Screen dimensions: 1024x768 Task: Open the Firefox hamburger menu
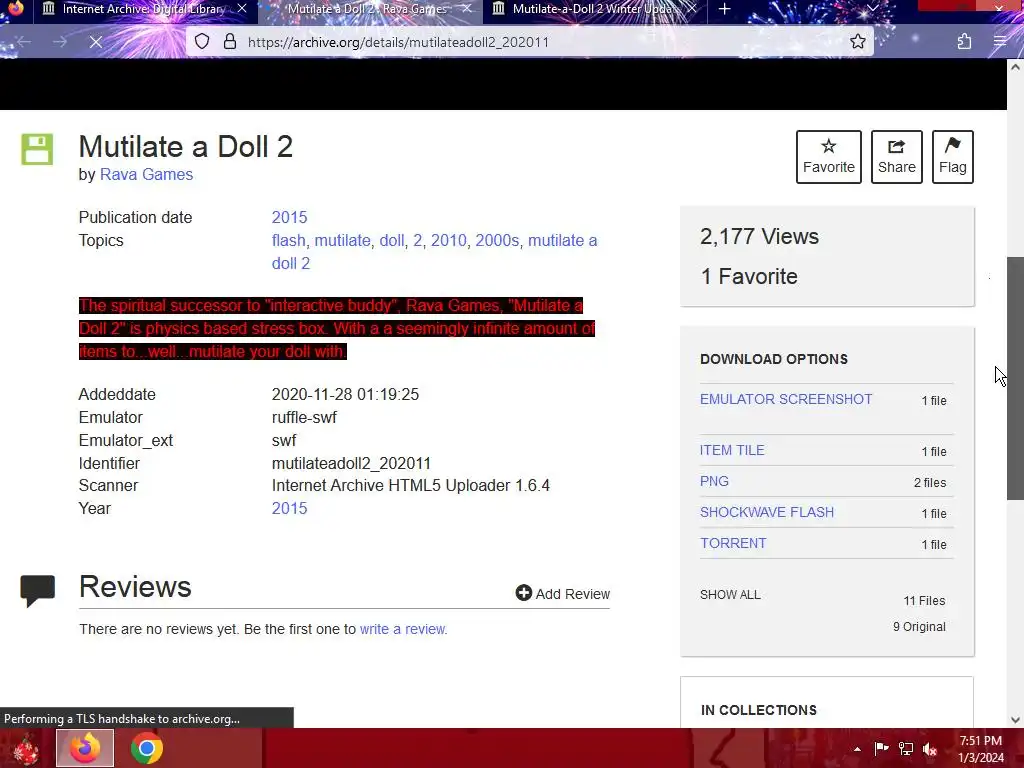click(1000, 42)
